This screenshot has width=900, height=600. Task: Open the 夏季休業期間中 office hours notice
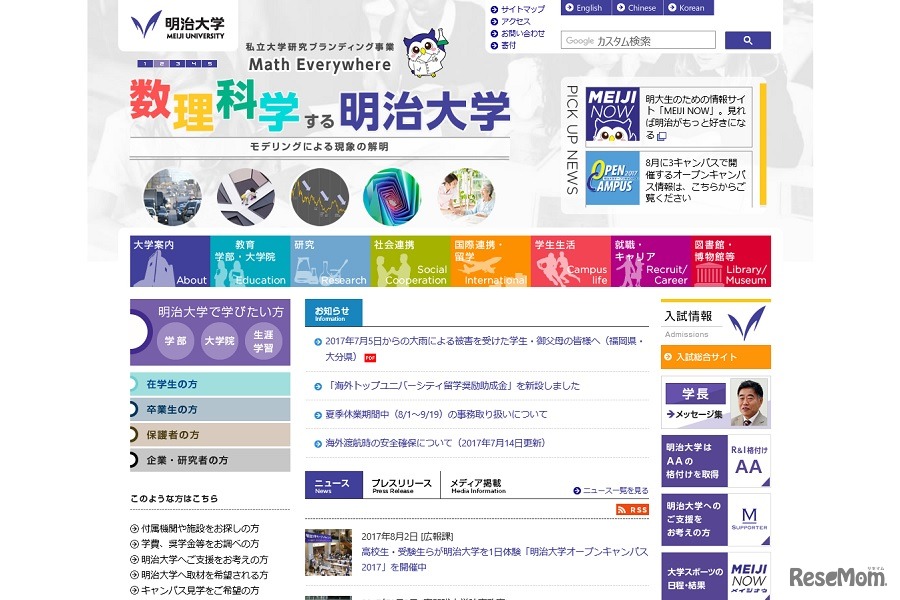coord(436,415)
